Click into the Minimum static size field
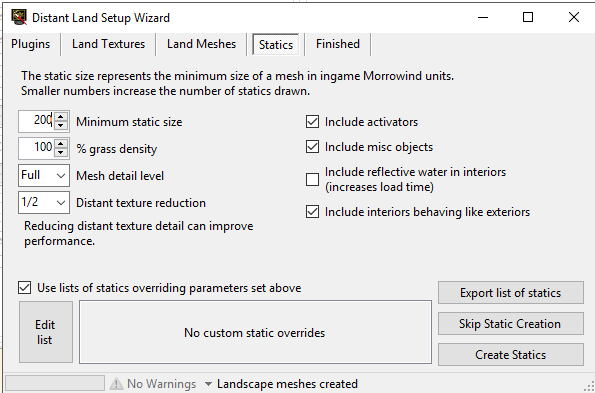This screenshot has width=595, height=393. pos(36,121)
